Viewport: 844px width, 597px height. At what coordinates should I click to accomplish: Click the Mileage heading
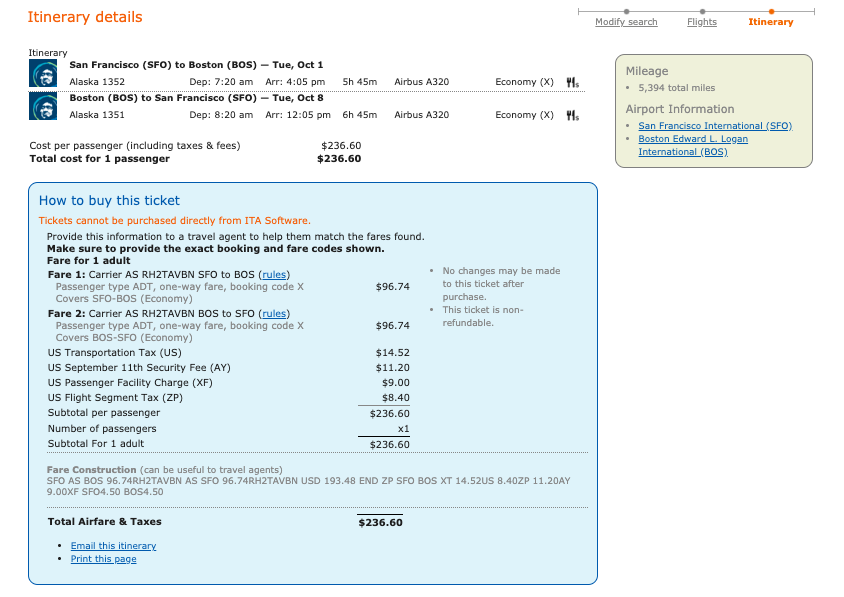[647, 72]
